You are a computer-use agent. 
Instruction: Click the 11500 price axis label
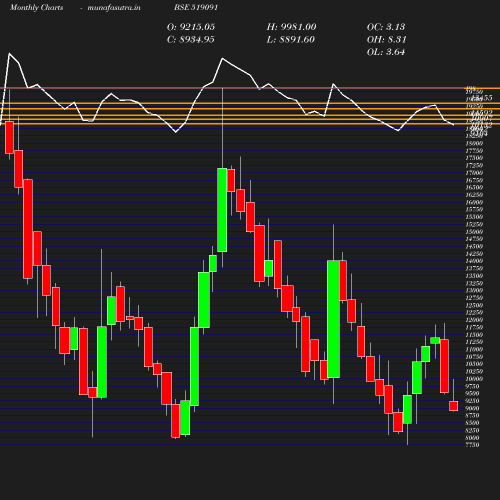click(474, 335)
